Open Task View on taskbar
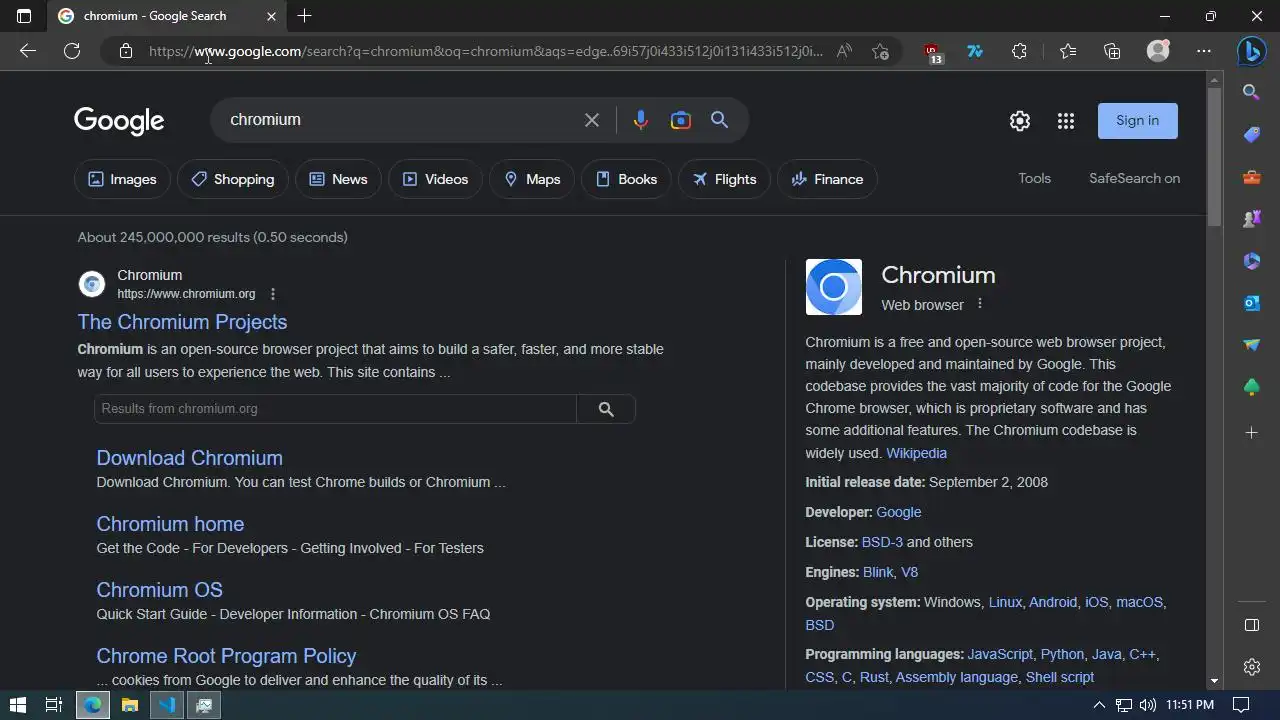 [54, 705]
